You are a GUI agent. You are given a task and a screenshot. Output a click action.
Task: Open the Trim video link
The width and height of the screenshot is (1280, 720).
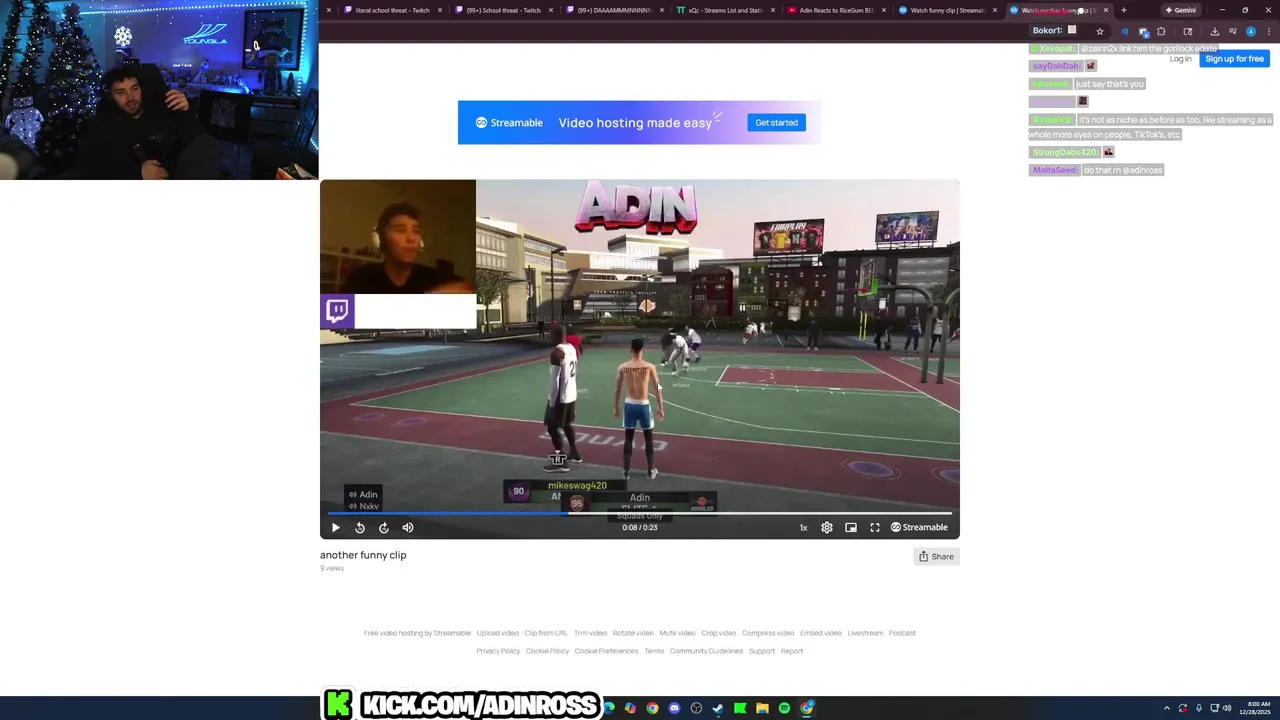(590, 633)
